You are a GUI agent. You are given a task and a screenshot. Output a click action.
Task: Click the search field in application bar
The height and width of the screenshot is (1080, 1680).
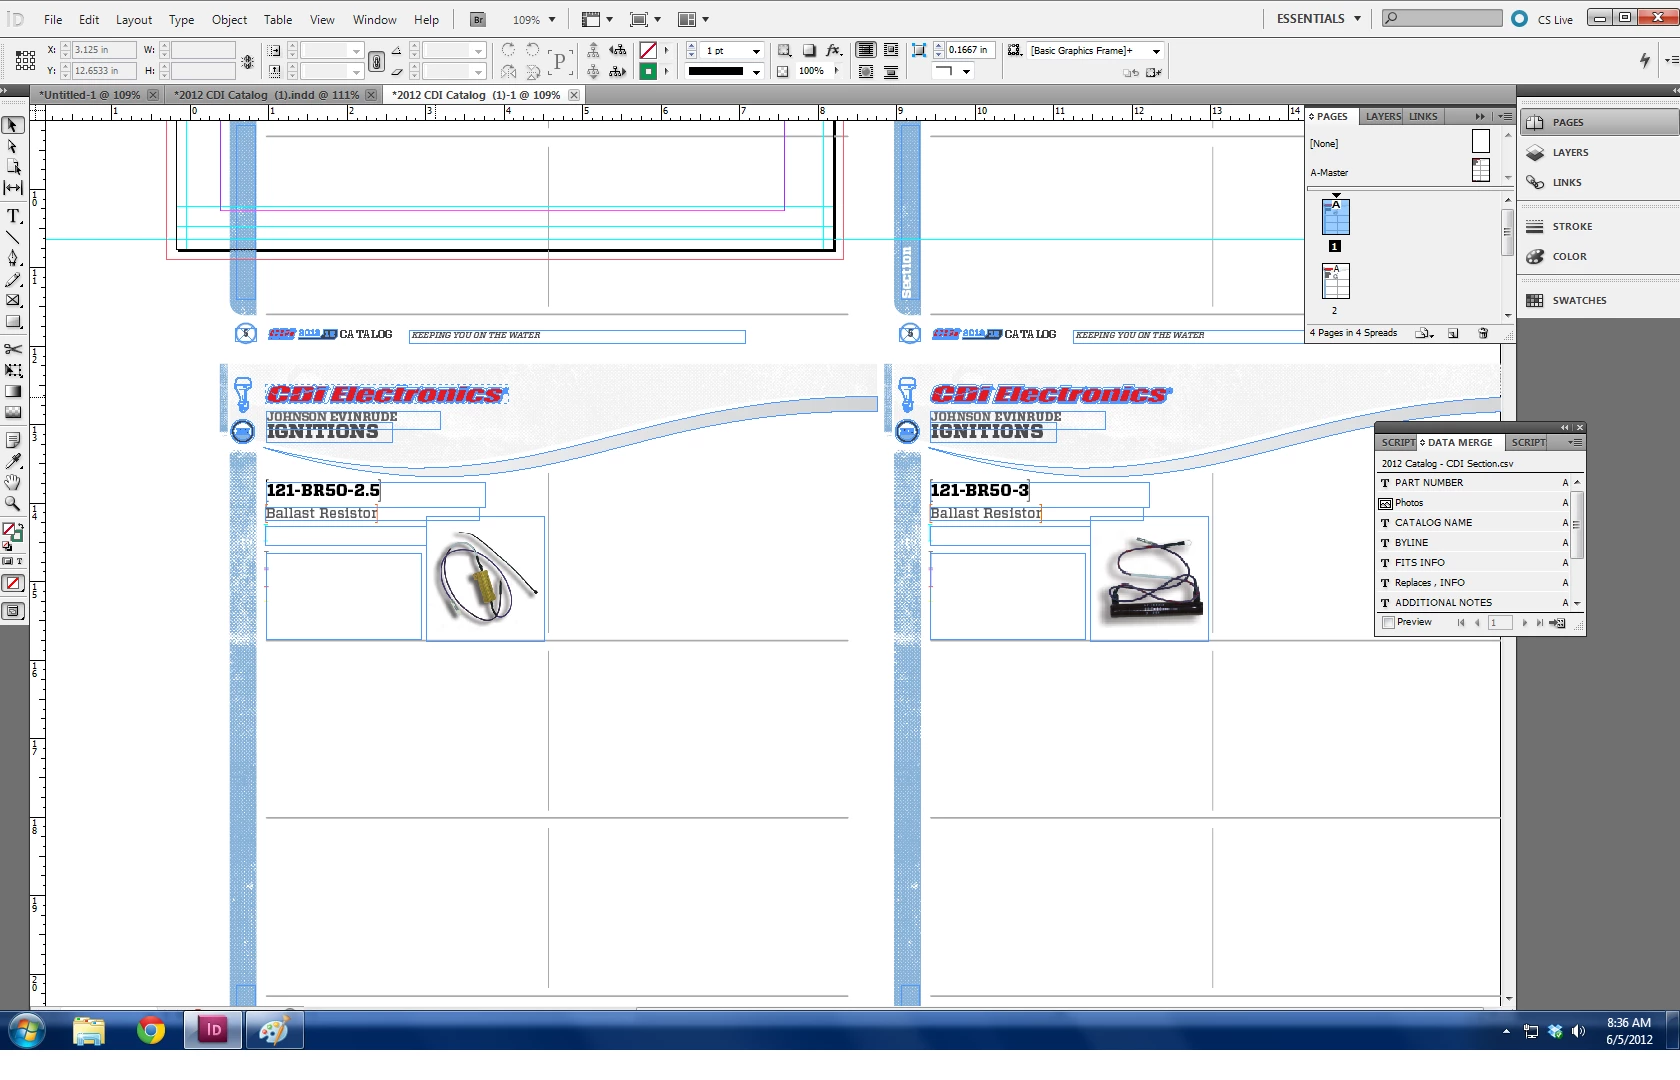tap(1441, 18)
